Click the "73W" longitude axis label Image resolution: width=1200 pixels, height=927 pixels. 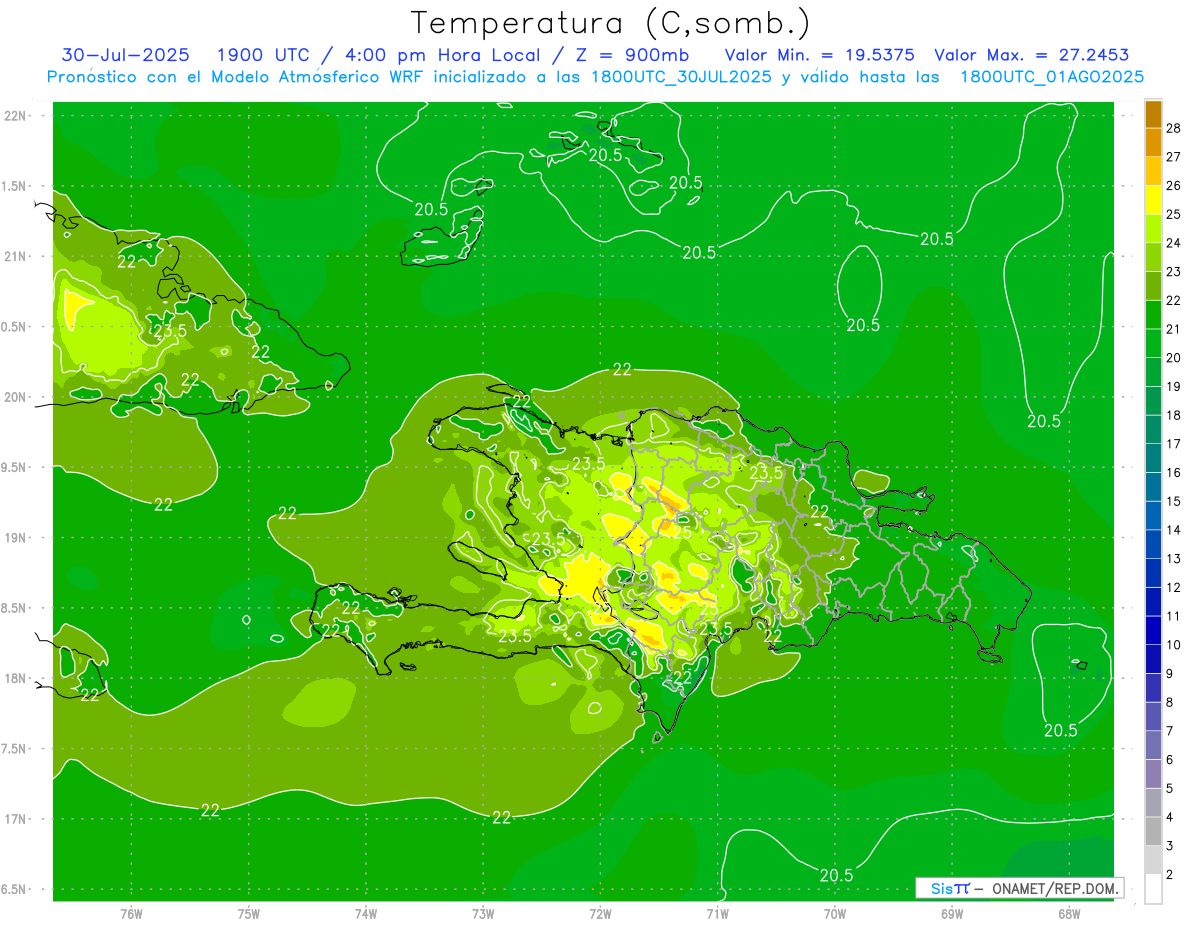point(483,913)
